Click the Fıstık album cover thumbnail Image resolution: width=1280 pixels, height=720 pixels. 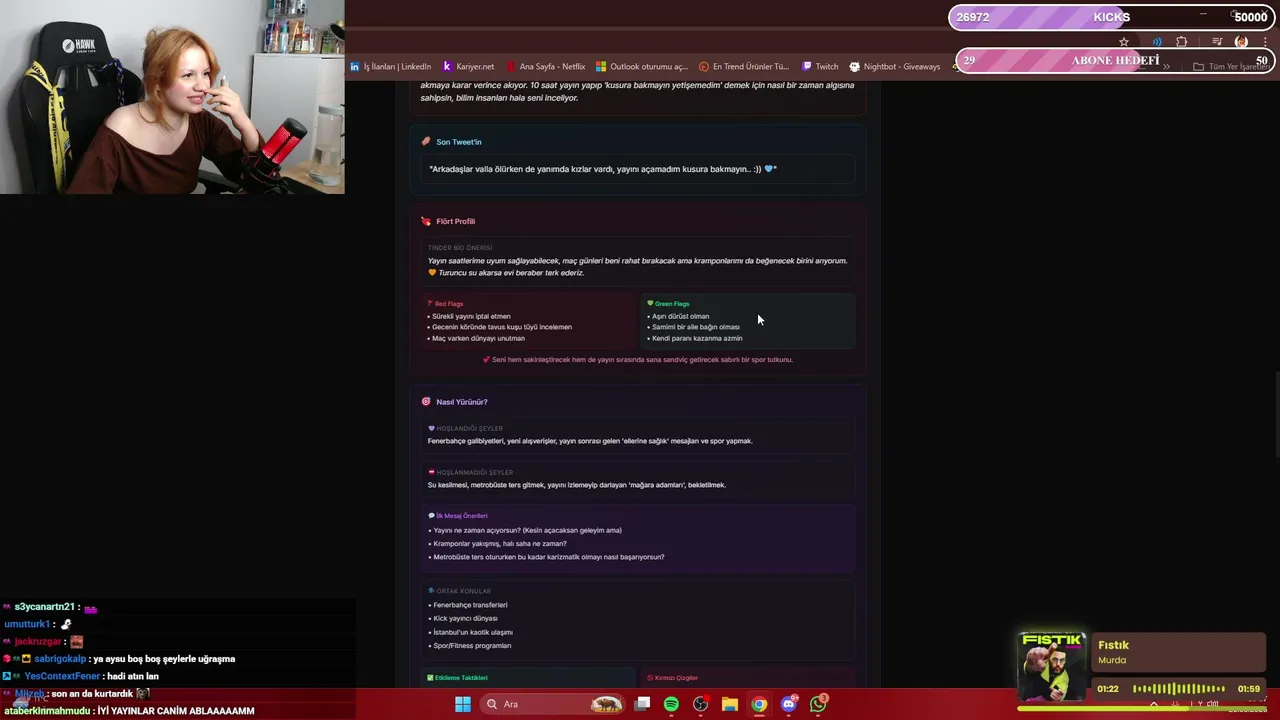pos(1052,667)
